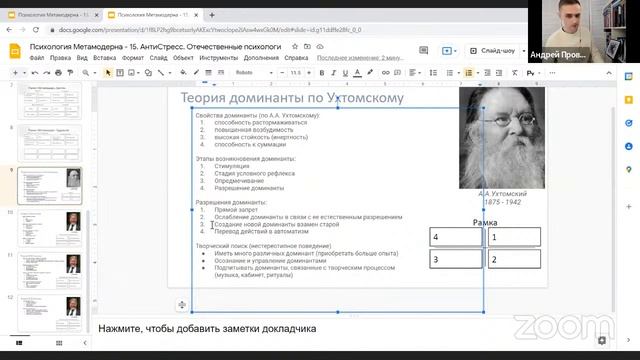Switch to grid view at bottom left
Screen dimensions: 640x360
(59, 343)
